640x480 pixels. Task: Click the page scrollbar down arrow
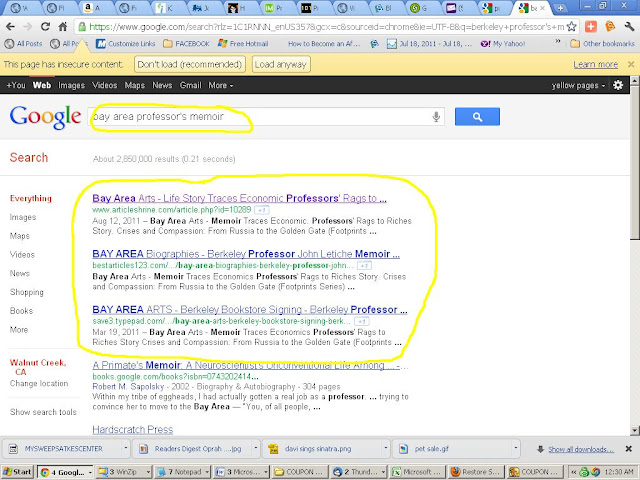[635, 430]
